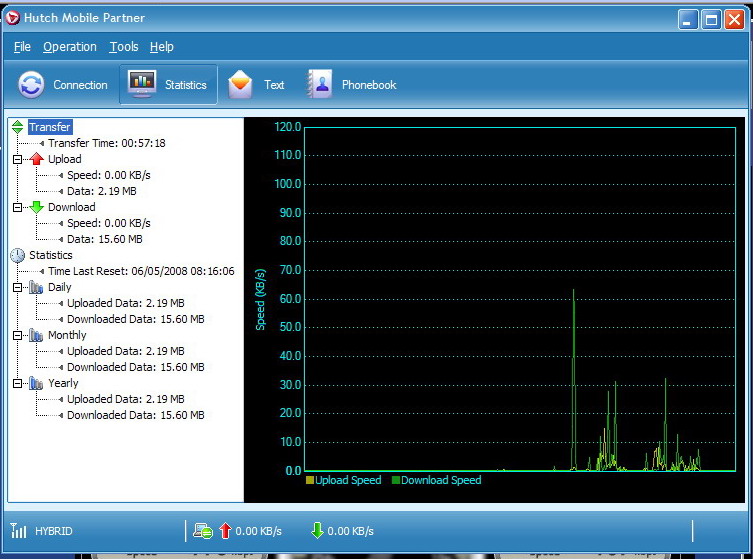This screenshot has width=753, height=559.
Task: Select the Daily tree label
Action: tap(60, 287)
